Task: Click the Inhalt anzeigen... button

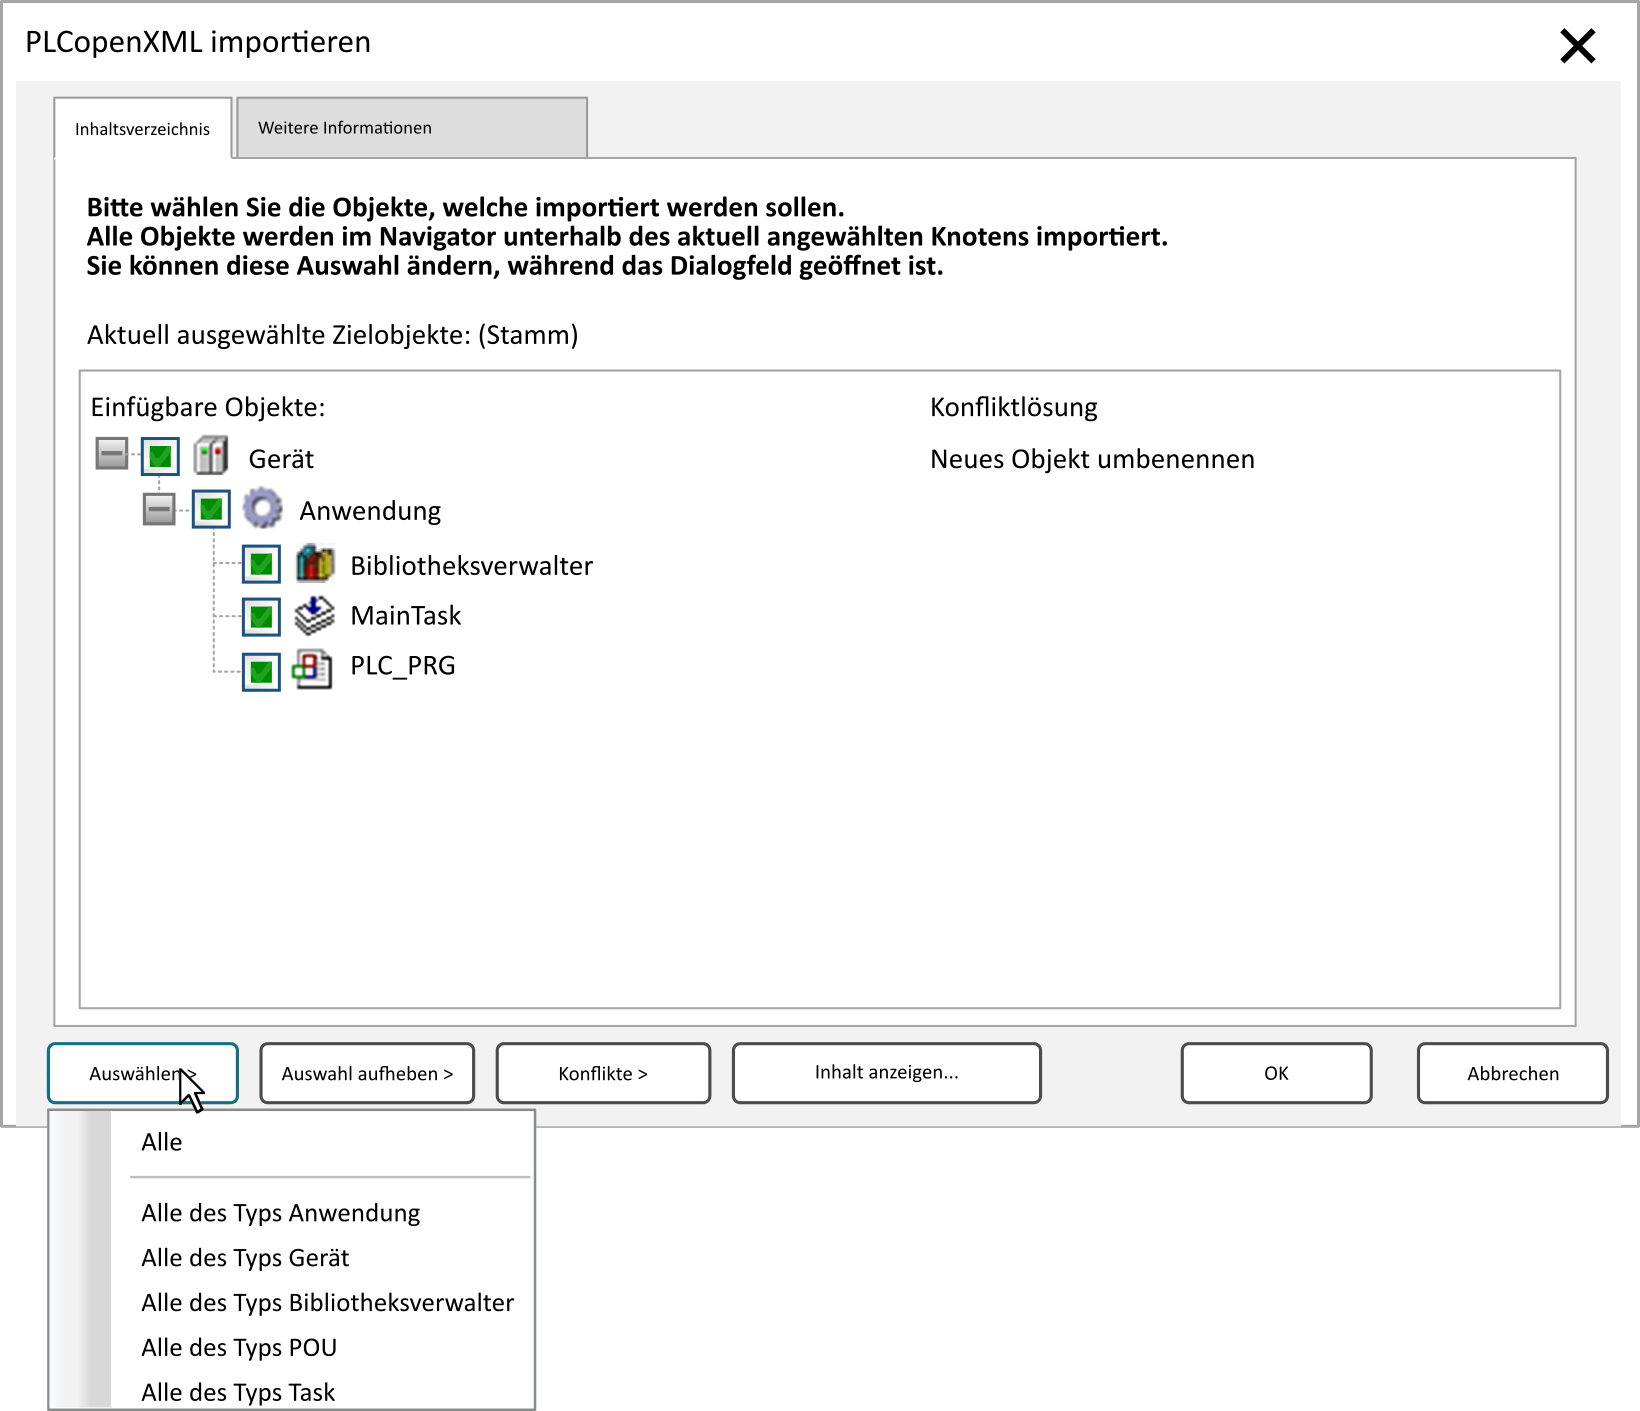Action: point(886,1073)
